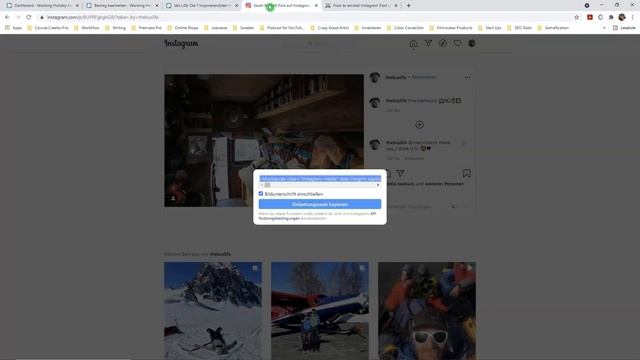Click the Instagram logo
This screenshot has height=360, width=640.
pyautogui.click(x=181, y=43)
